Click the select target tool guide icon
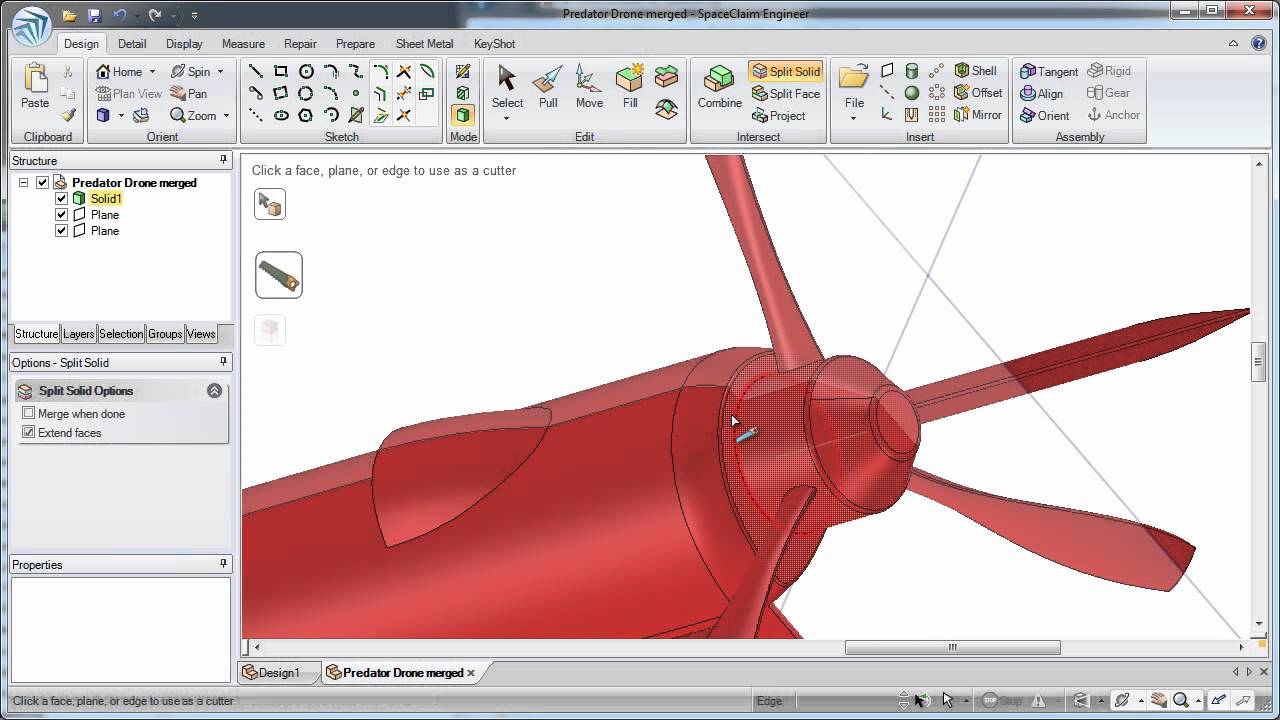The width and height of the screenshot is (1280, 720). tap(270, 204)
